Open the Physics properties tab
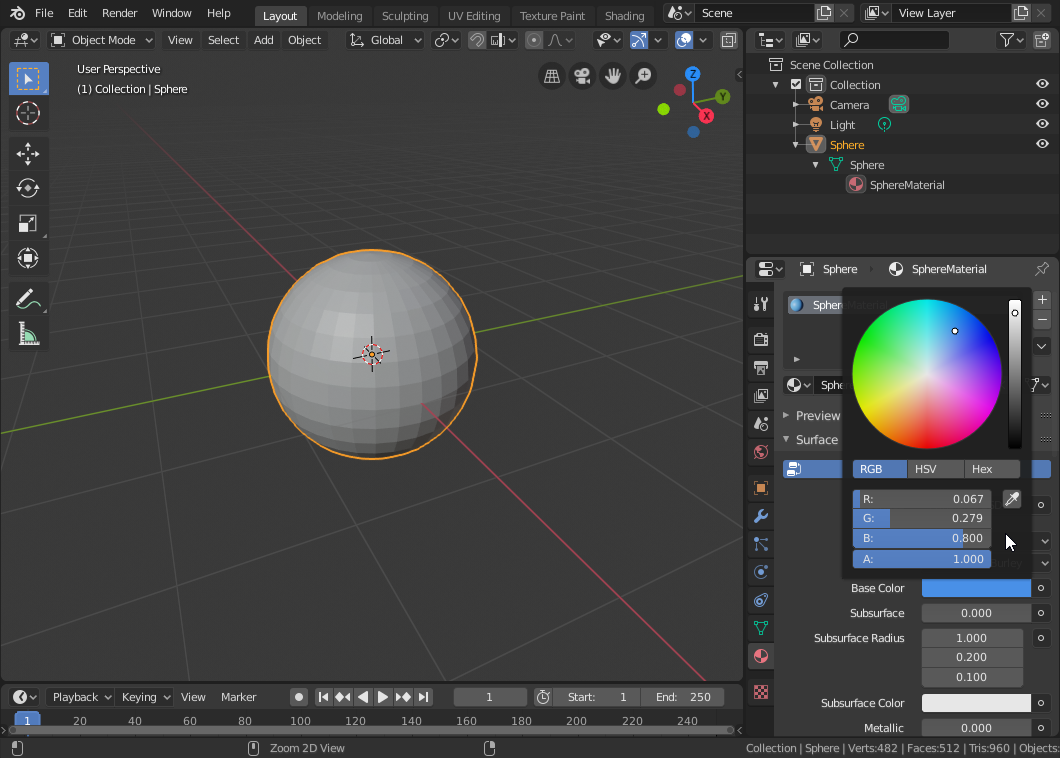 pos(761,572)
